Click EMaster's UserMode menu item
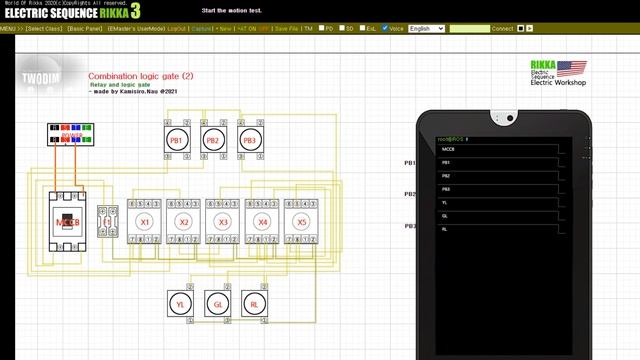Image resolution: width=640 pixels, height=360 pixels. click(136, 29)
